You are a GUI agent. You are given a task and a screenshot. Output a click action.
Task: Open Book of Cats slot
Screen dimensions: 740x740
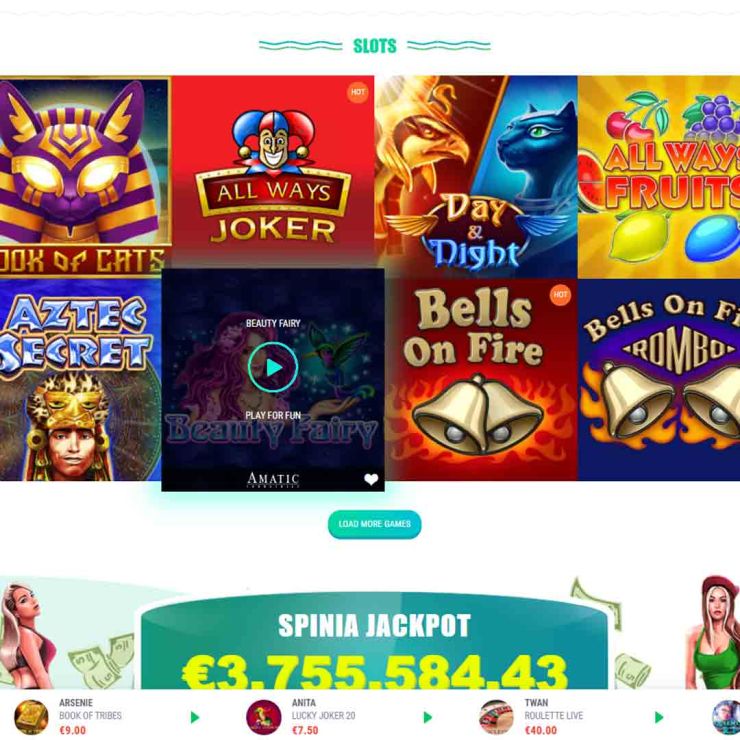coord(85,177)
